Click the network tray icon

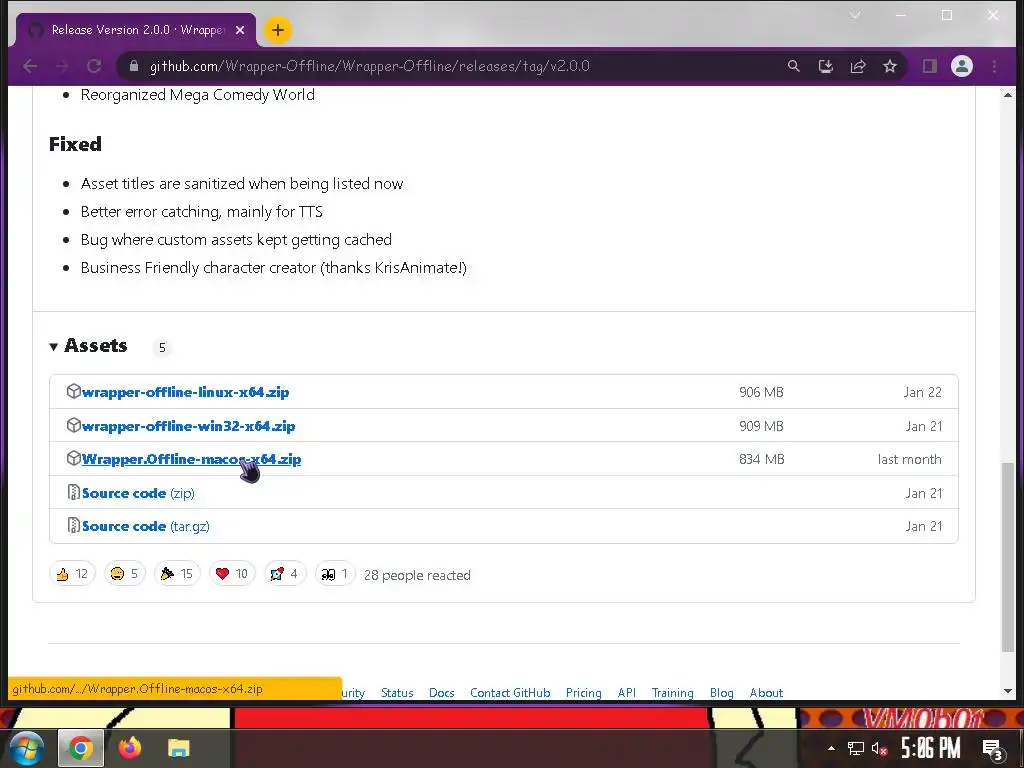pos(856,748)
